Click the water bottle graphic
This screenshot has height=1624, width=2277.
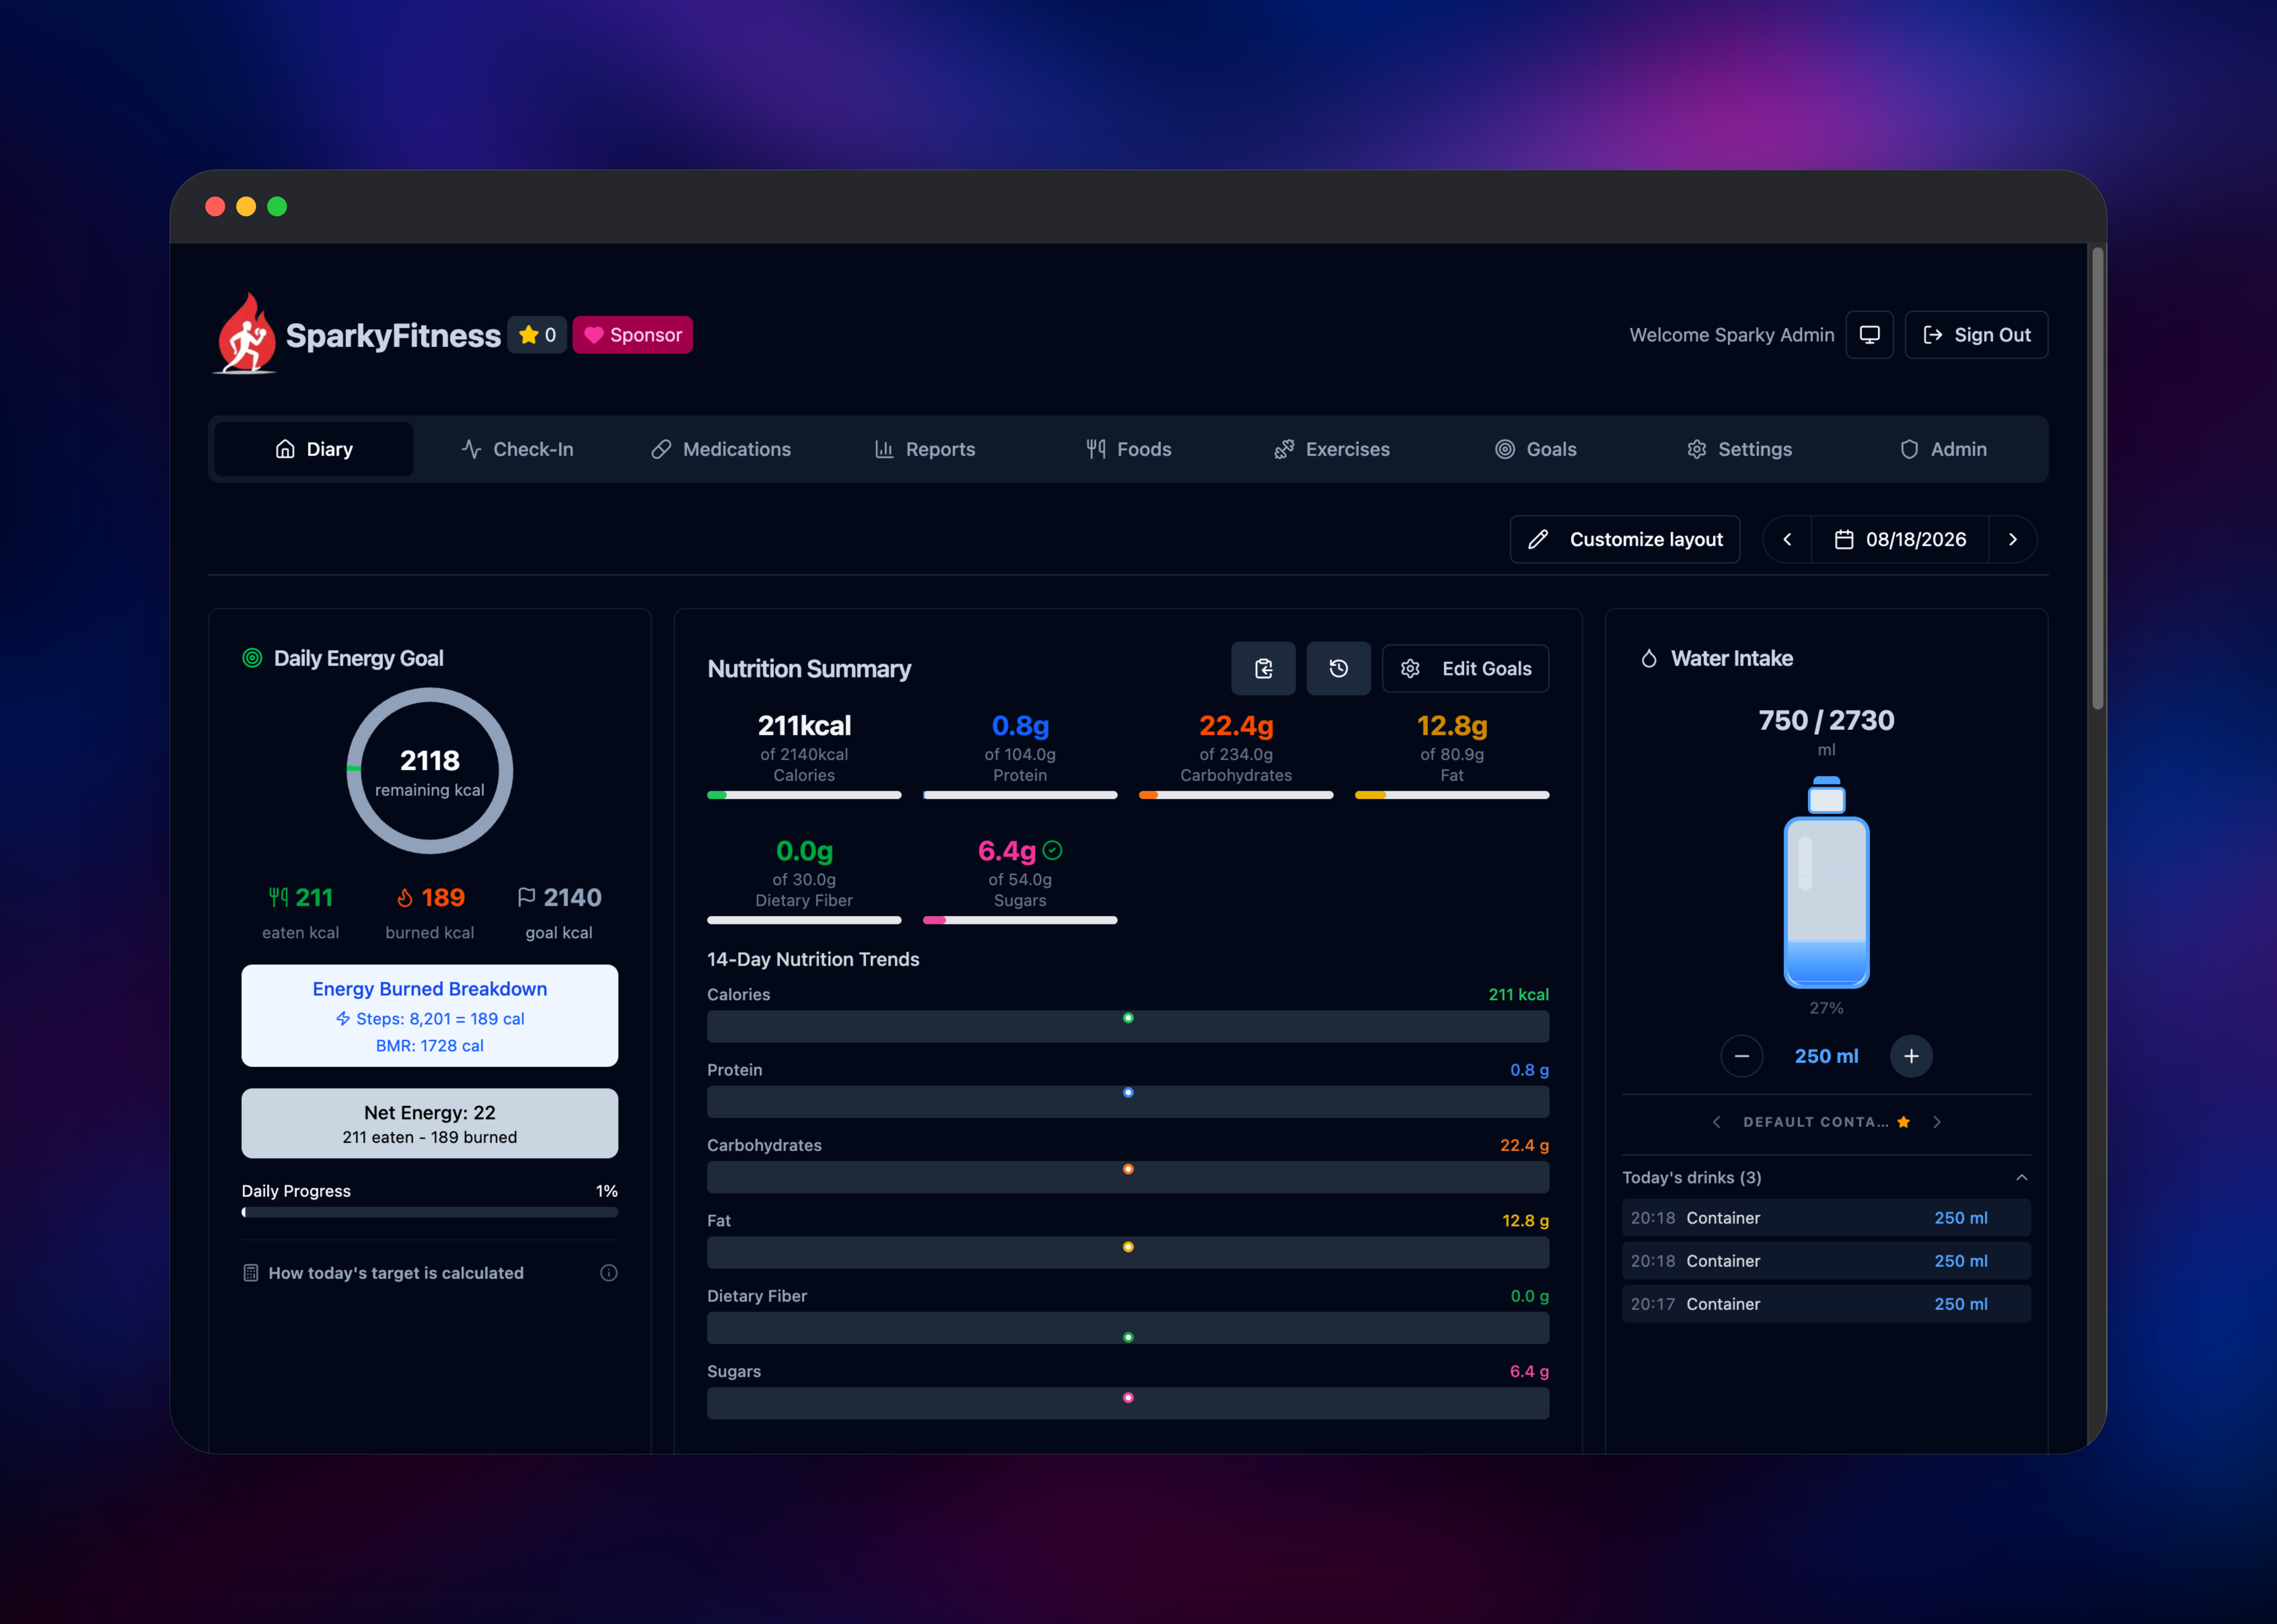coord(1827,882)
